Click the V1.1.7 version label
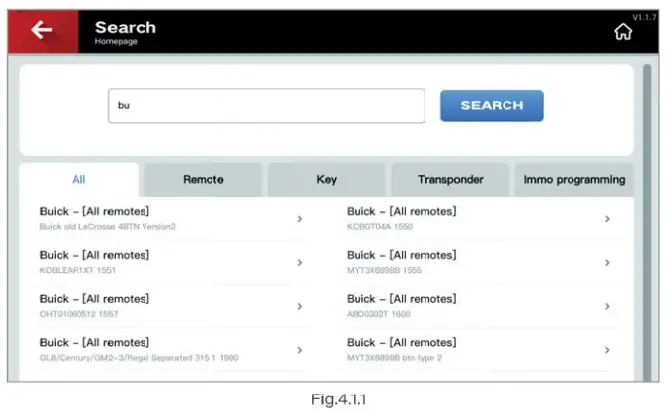 click(x=644, y=17)
